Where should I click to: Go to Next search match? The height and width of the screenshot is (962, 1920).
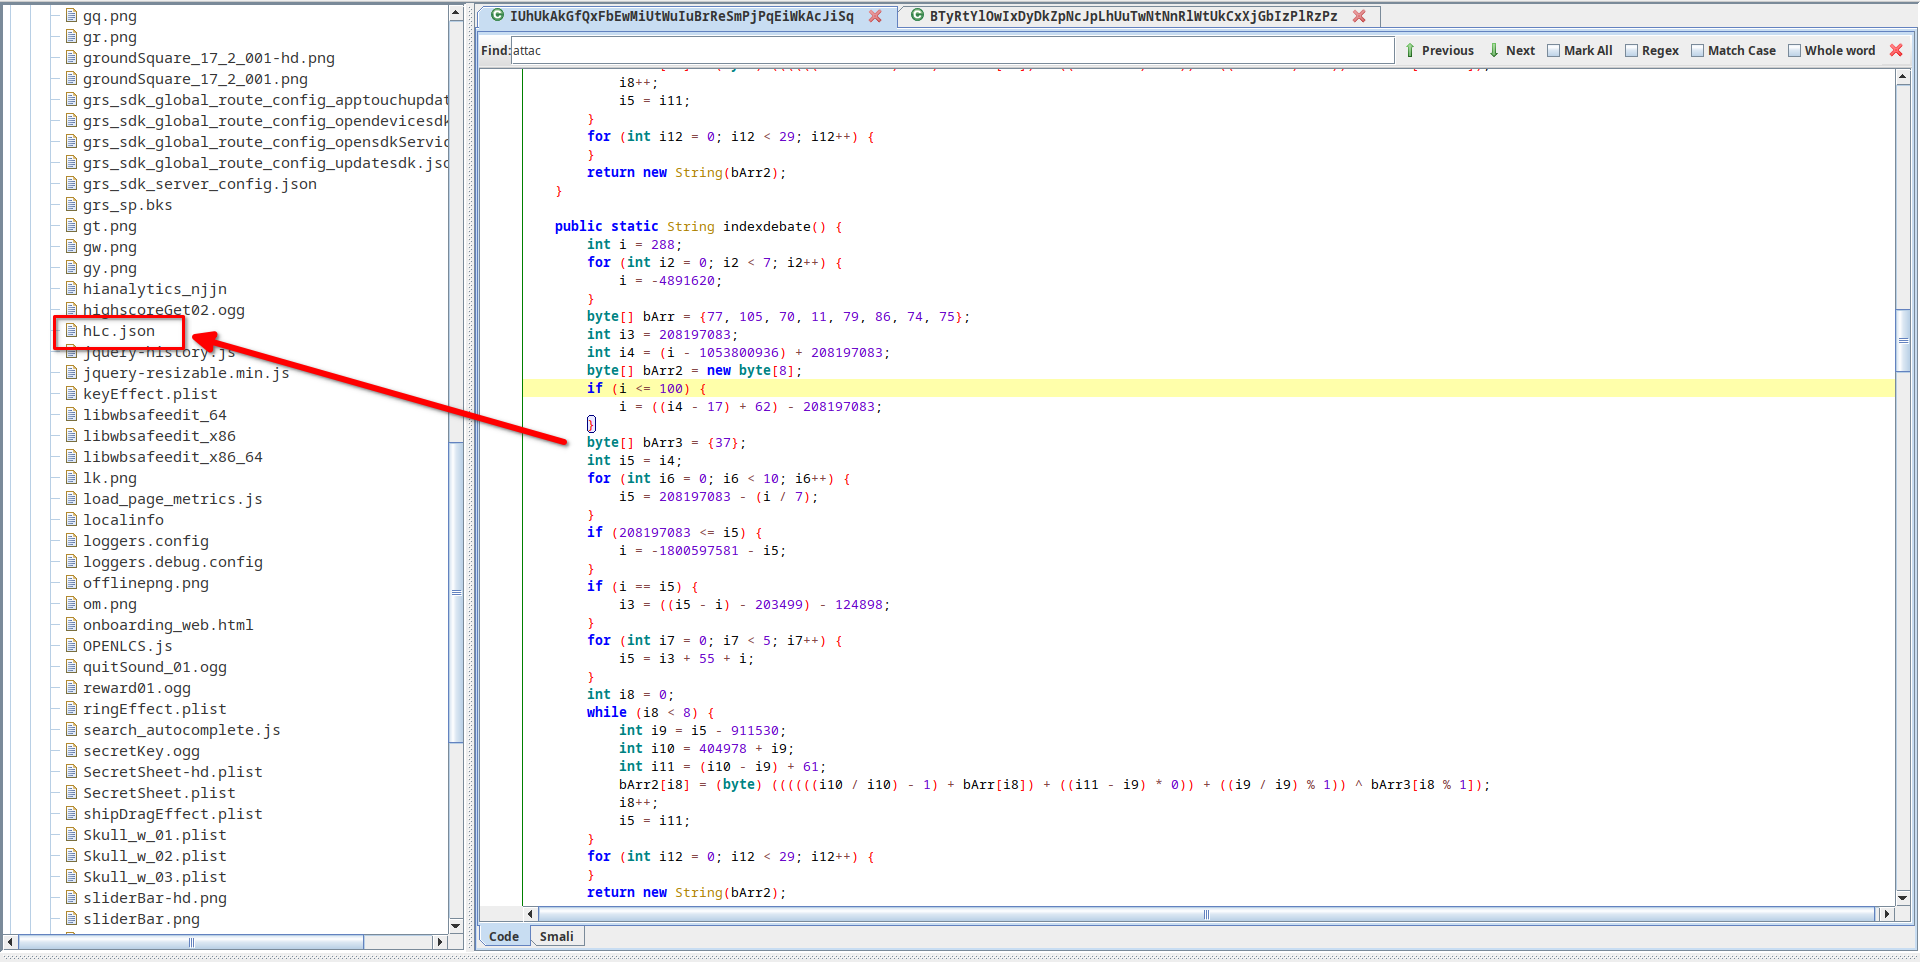pos(1512,50)
